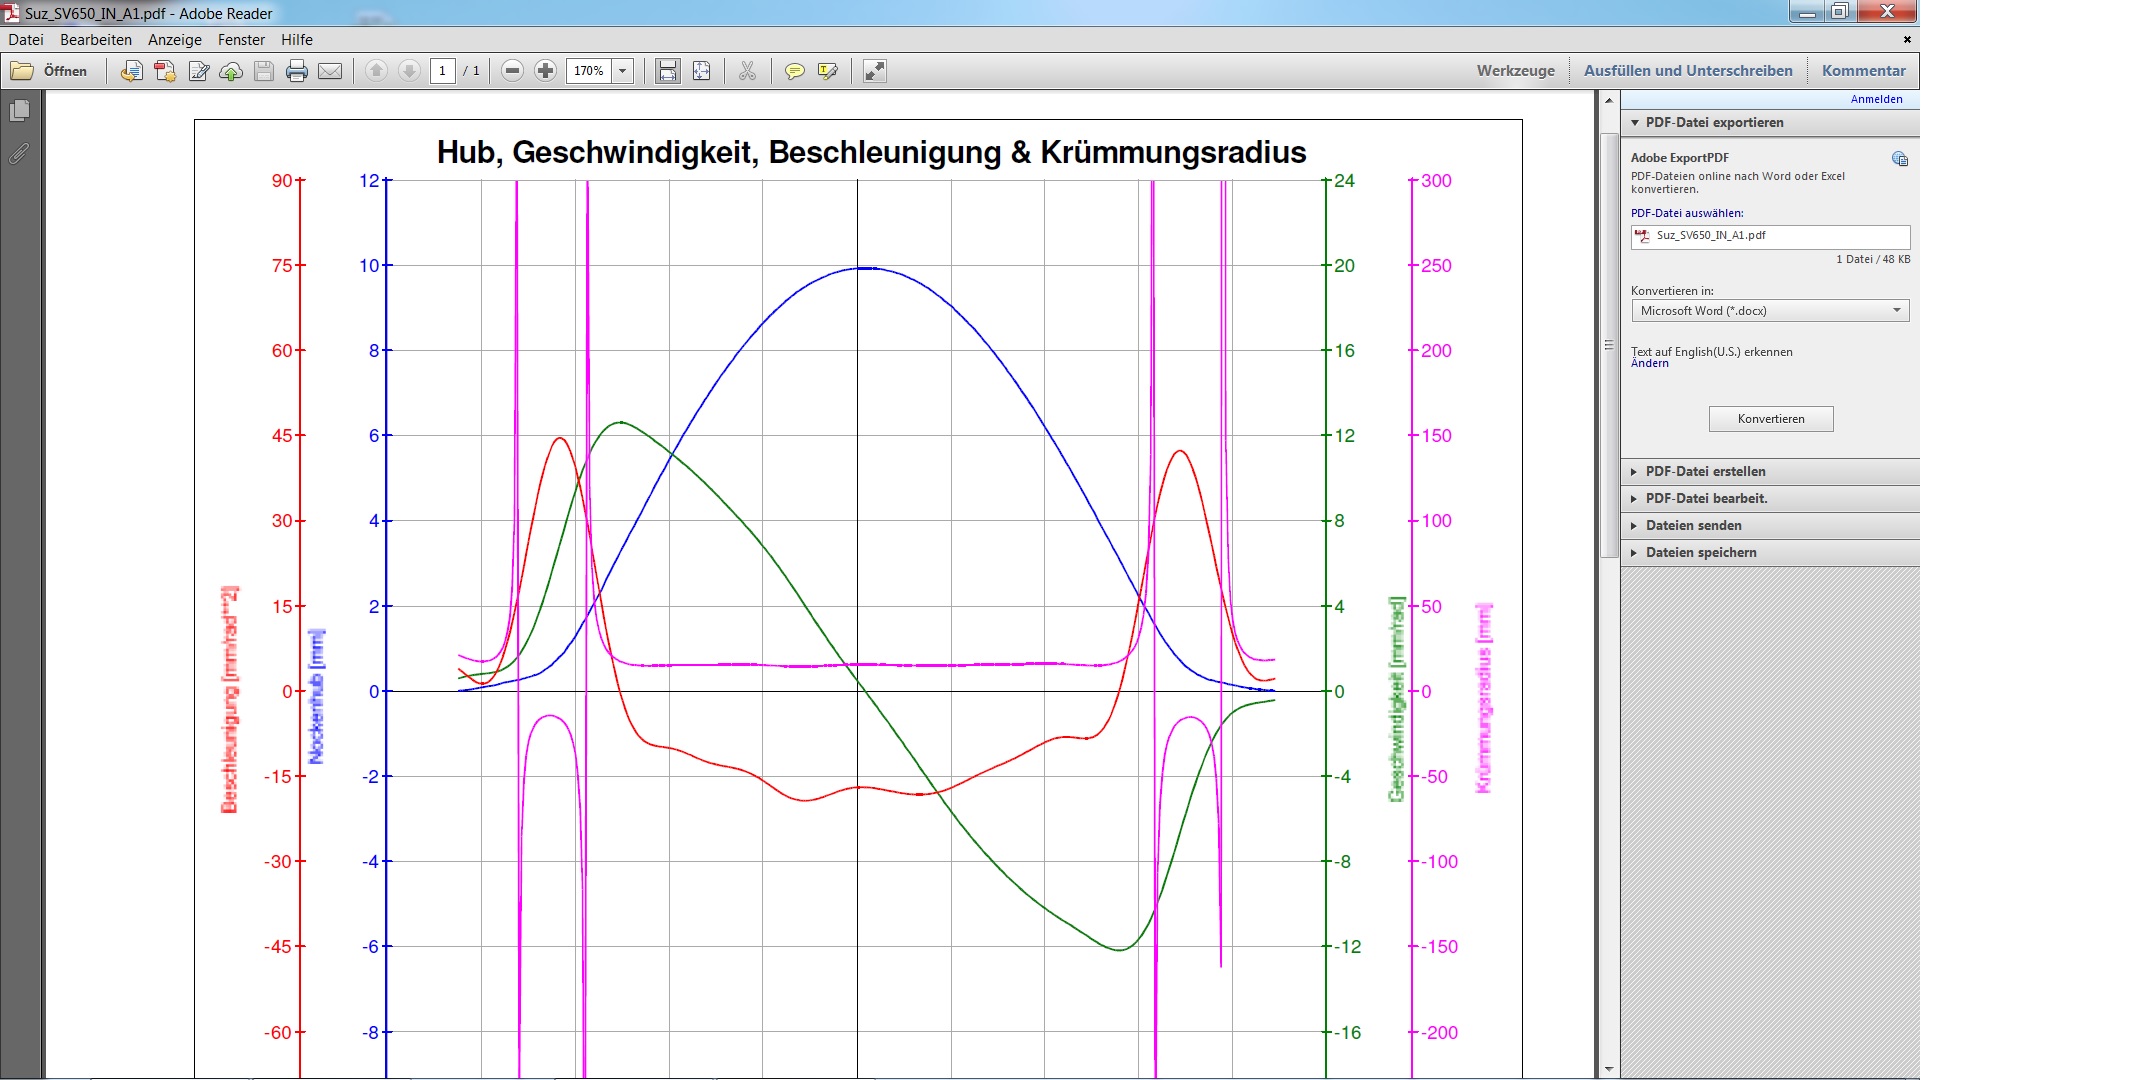
Task: Click the fit page width icon
Action: pos(667,71)
